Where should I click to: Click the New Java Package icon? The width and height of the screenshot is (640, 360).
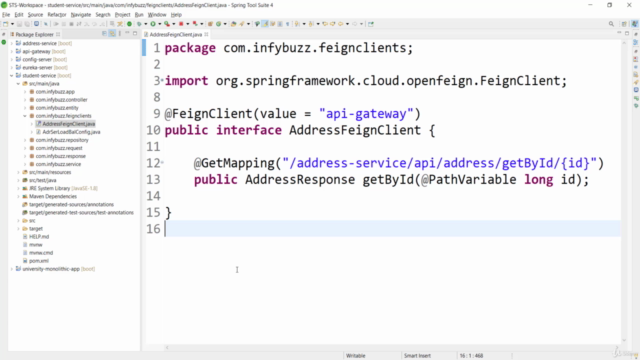tap(210, 24)
